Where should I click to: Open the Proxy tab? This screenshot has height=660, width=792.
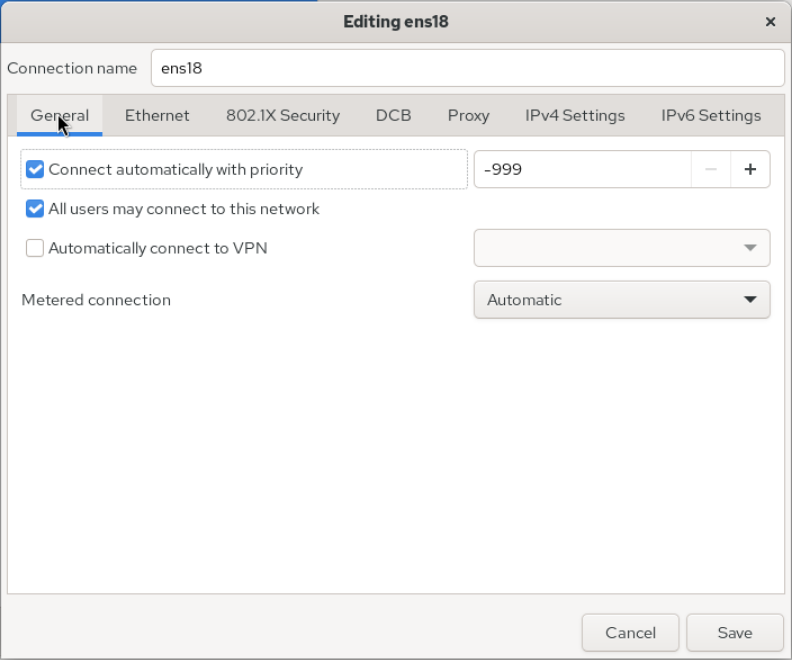click(468, 116)
